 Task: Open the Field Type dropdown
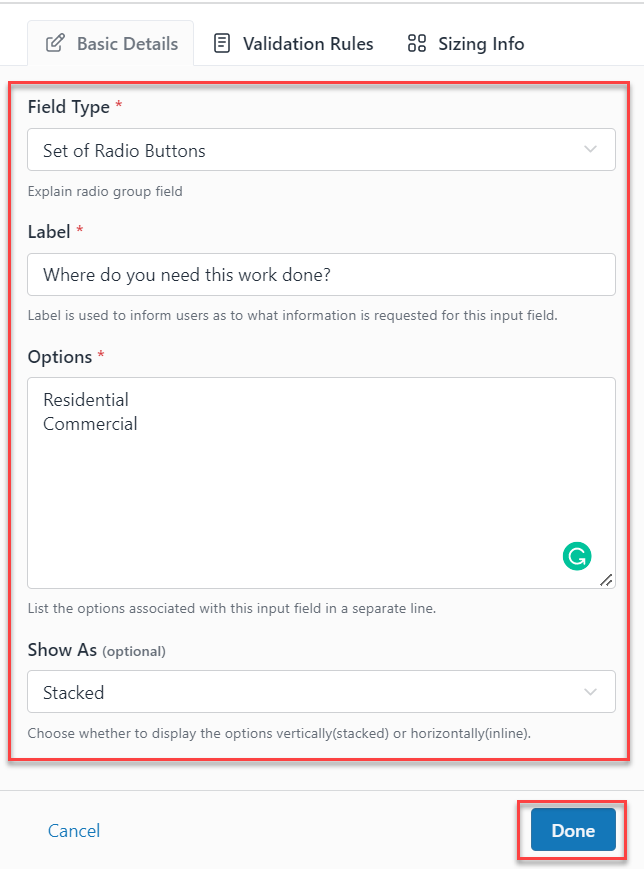[320, 150]
